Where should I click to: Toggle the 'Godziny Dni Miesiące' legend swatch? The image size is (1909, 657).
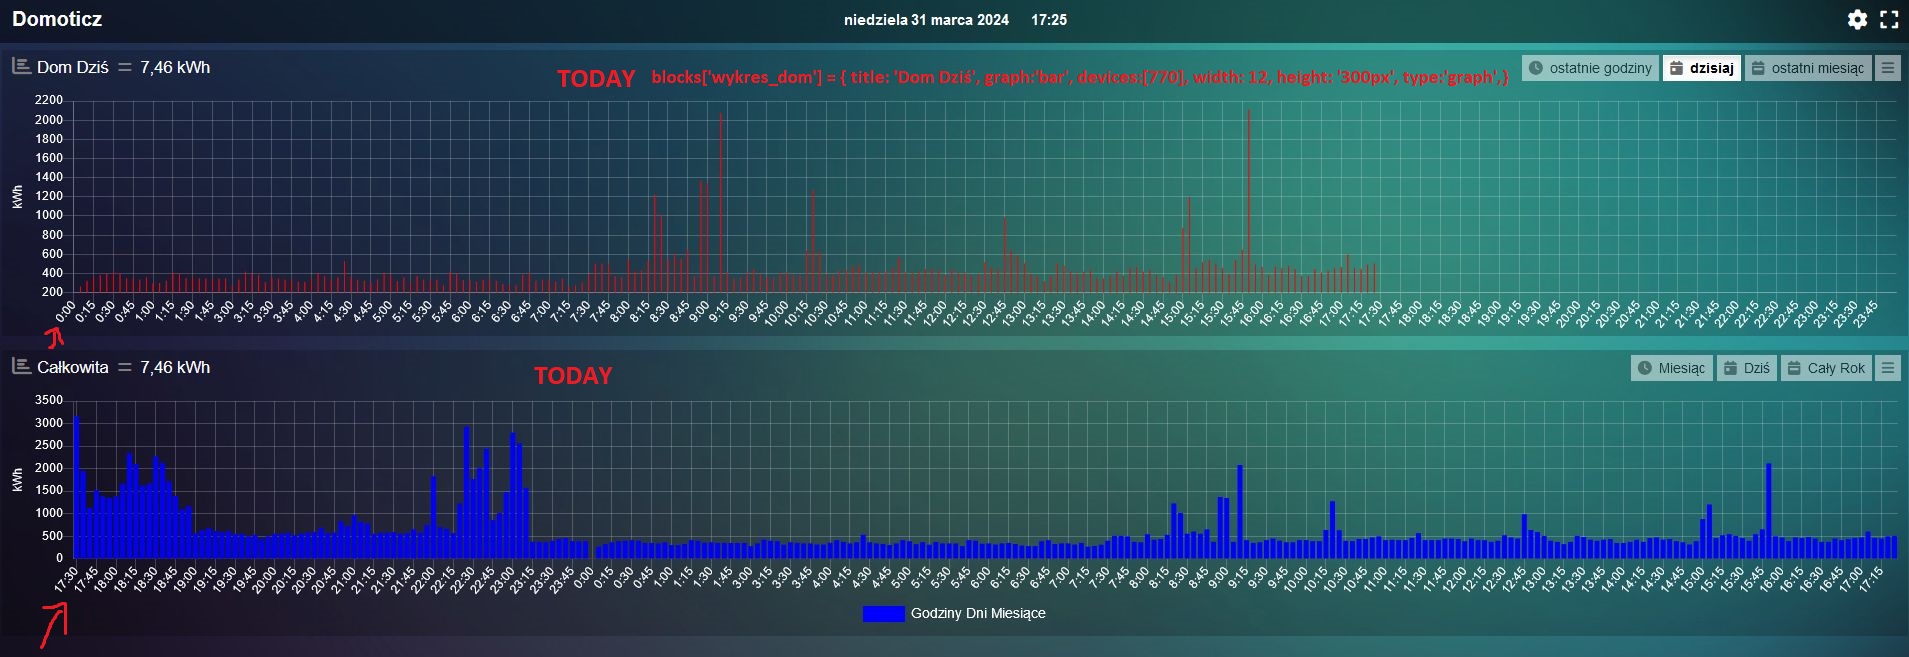point(883,613)
